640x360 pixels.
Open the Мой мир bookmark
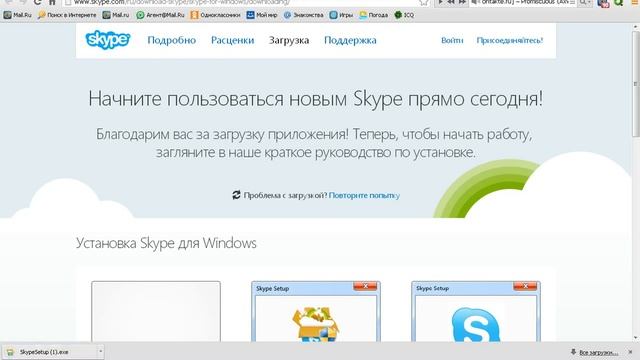click(262, 15)
